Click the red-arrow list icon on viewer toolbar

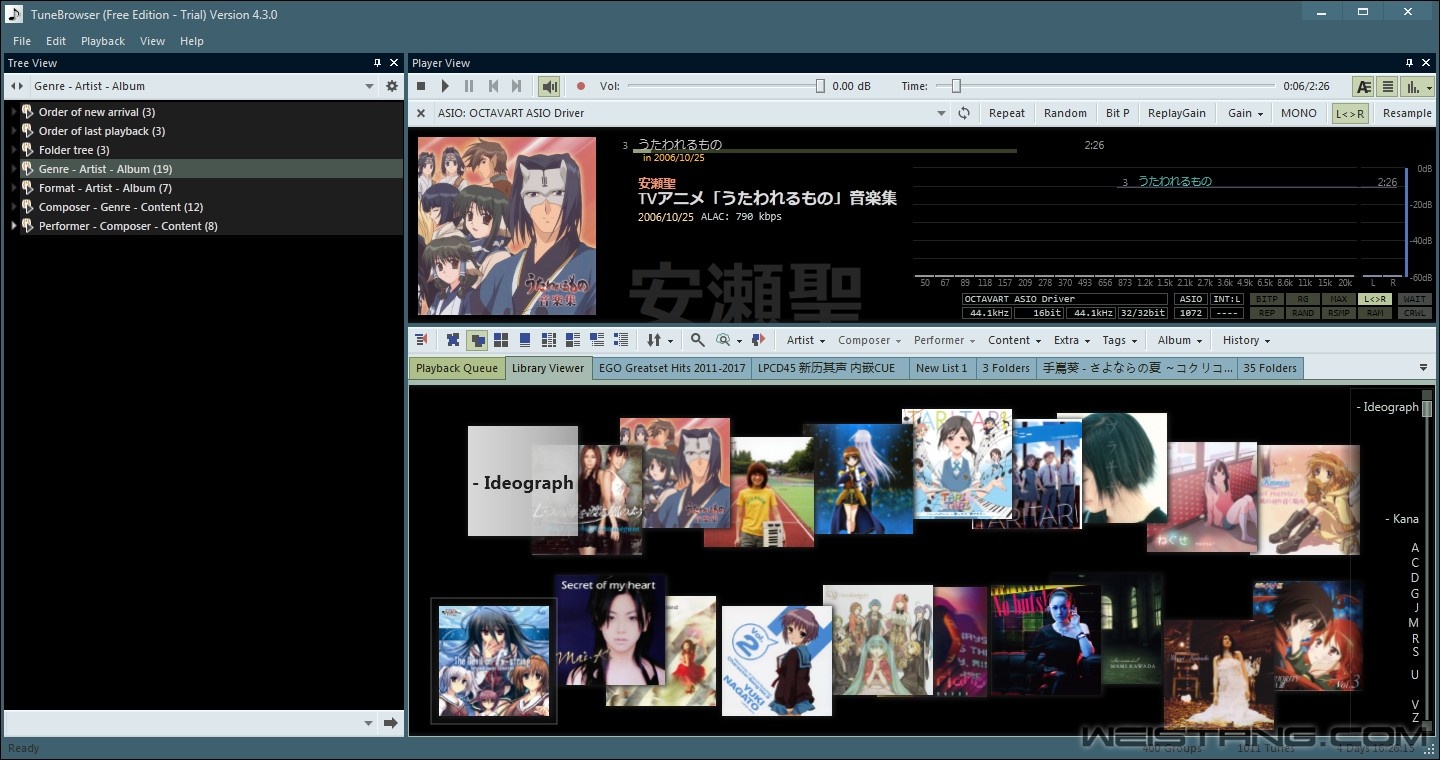pos(422,340)
